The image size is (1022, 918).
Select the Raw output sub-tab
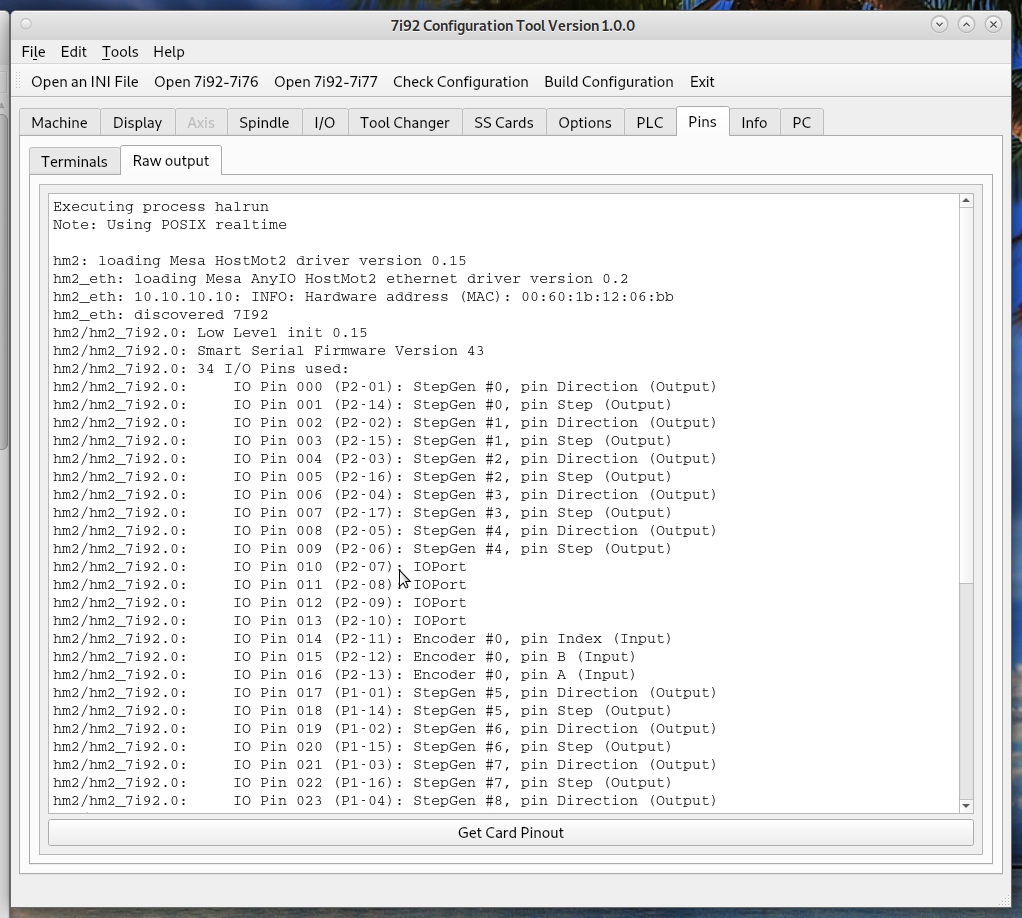[x=171, y=160]
